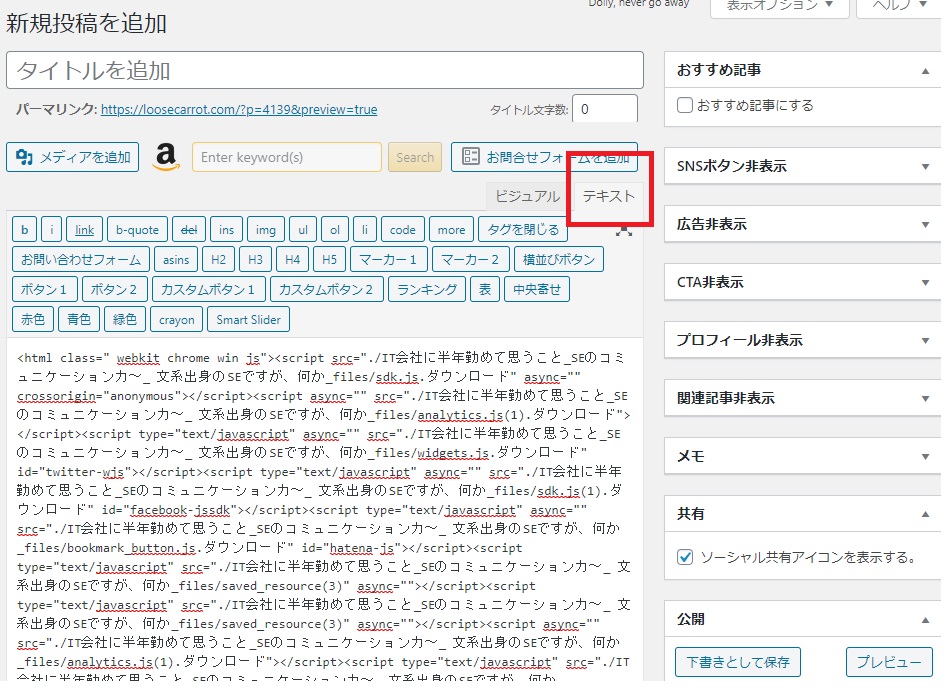Screen dimensions: 944x688
Task: Open the permalink loosecarrot.com URL
Action: [239, 110]
